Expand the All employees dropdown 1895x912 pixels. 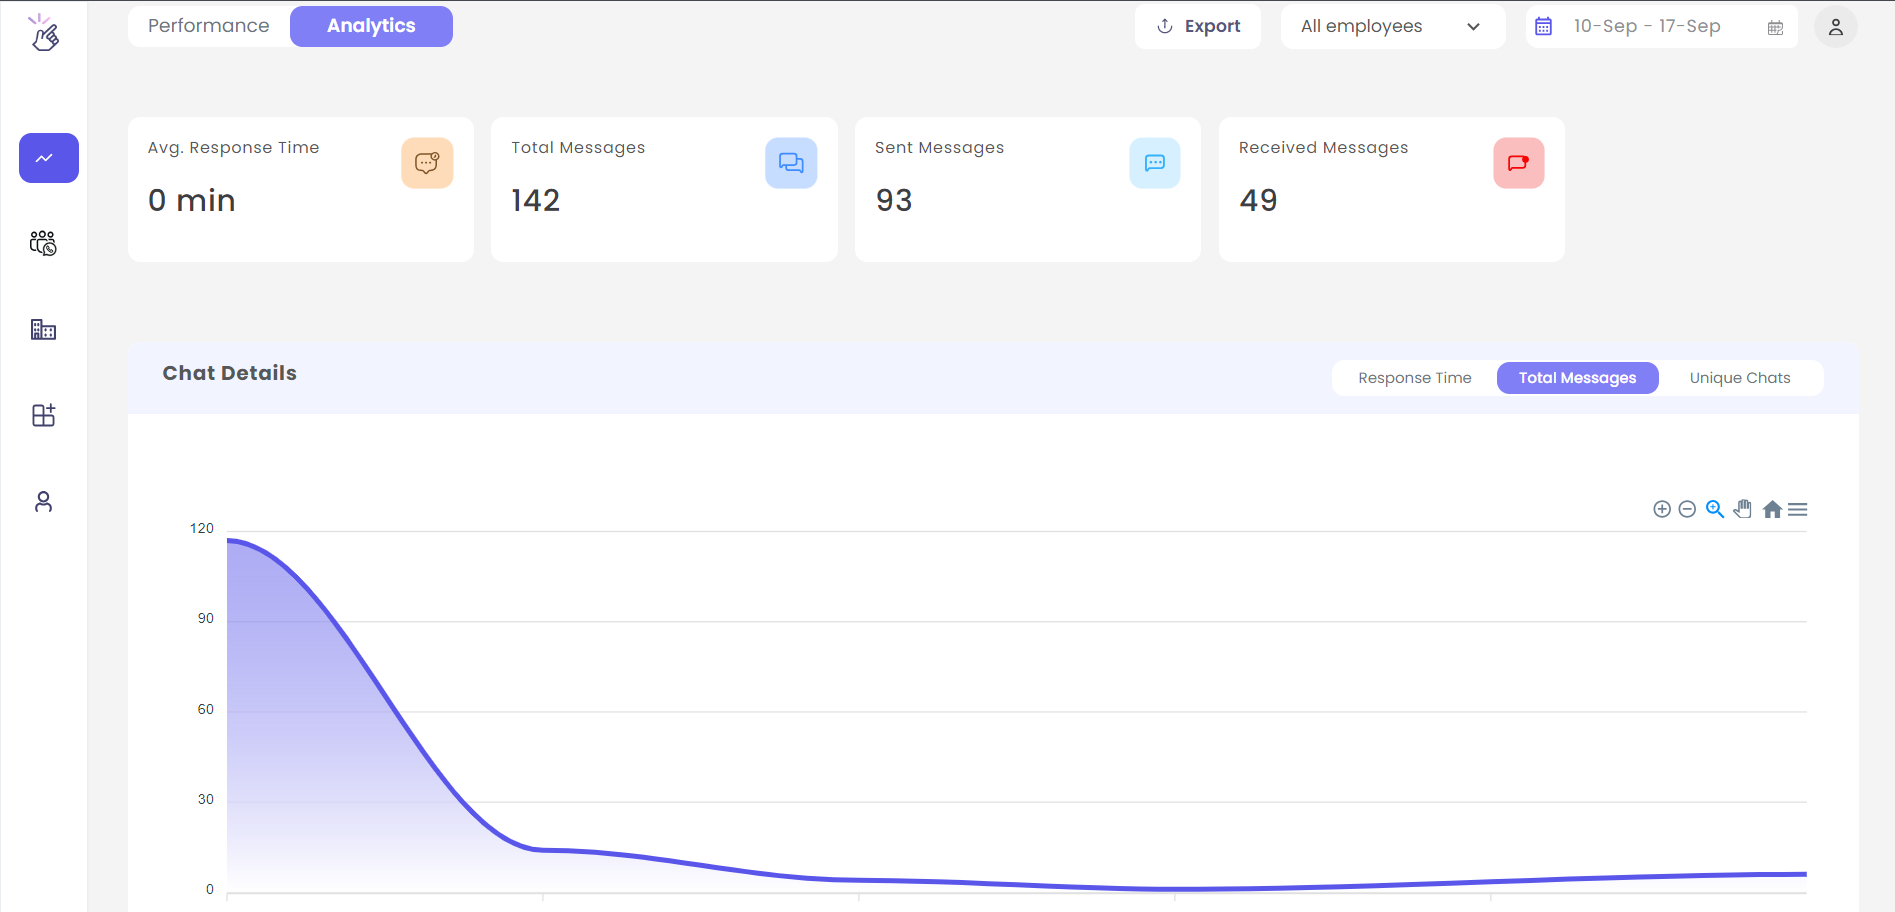pos(1393,27)
